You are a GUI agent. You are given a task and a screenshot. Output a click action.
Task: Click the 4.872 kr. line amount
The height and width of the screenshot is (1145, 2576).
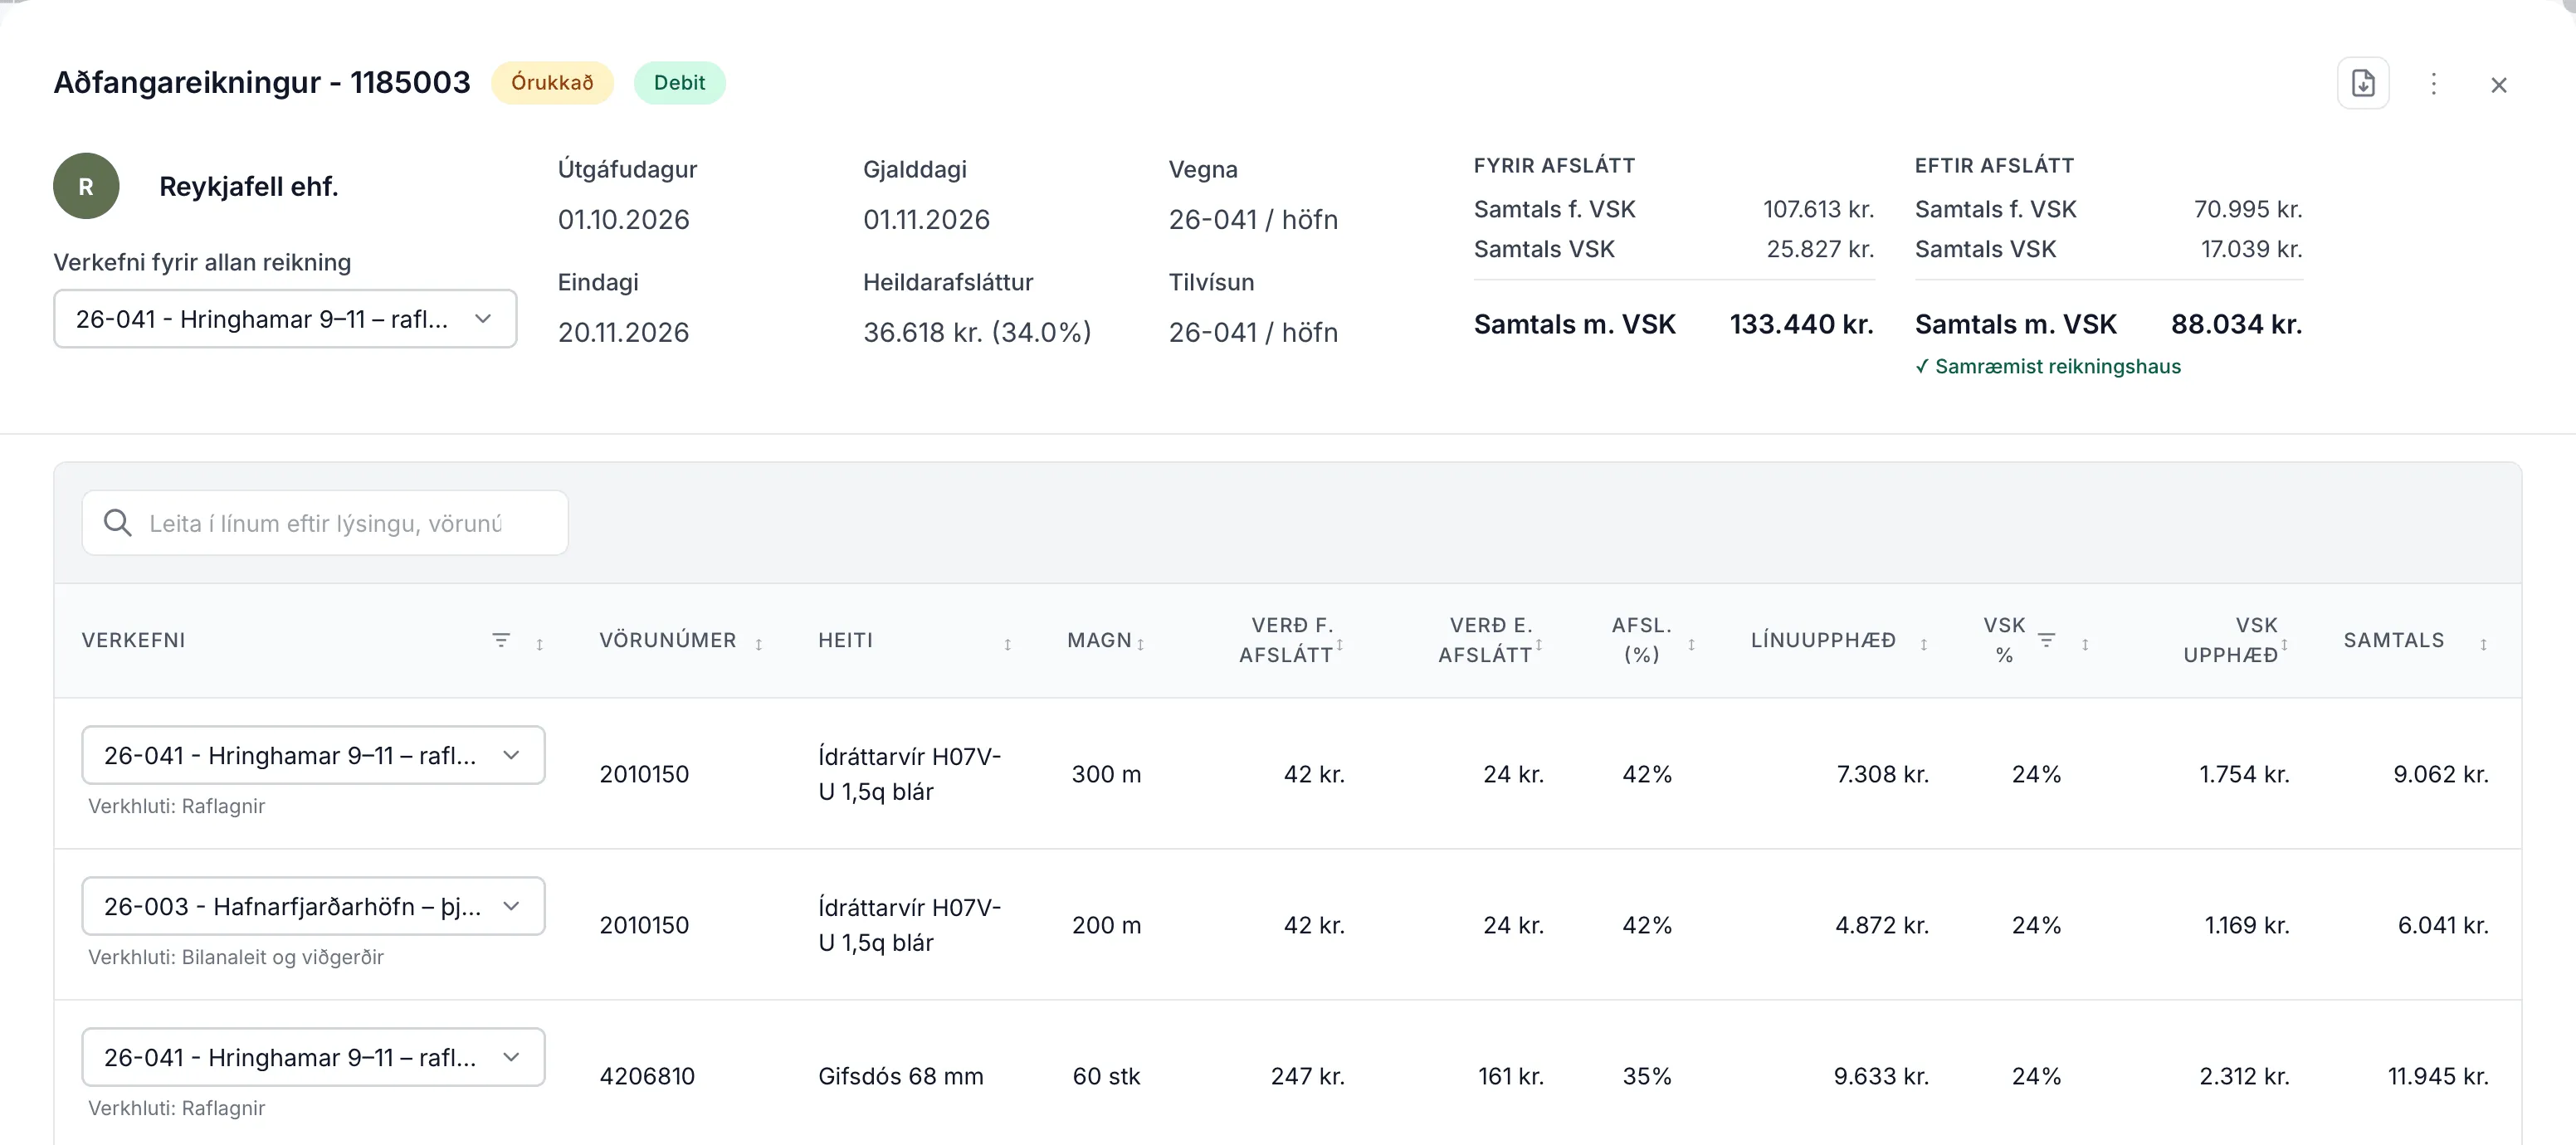point(1881,925)
